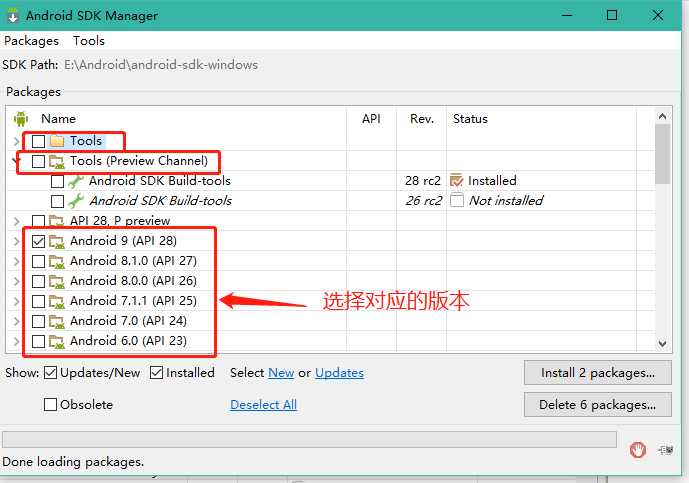Check the Android 7.0 (API 24) checkbox
689x483 pixels.
pos(38,321)
